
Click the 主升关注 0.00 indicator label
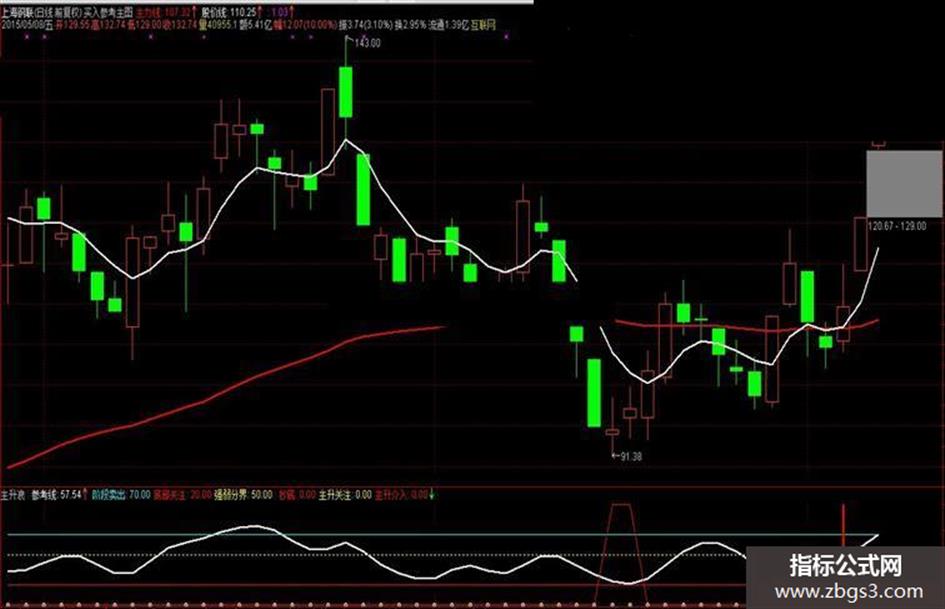(x=345, y=495)
